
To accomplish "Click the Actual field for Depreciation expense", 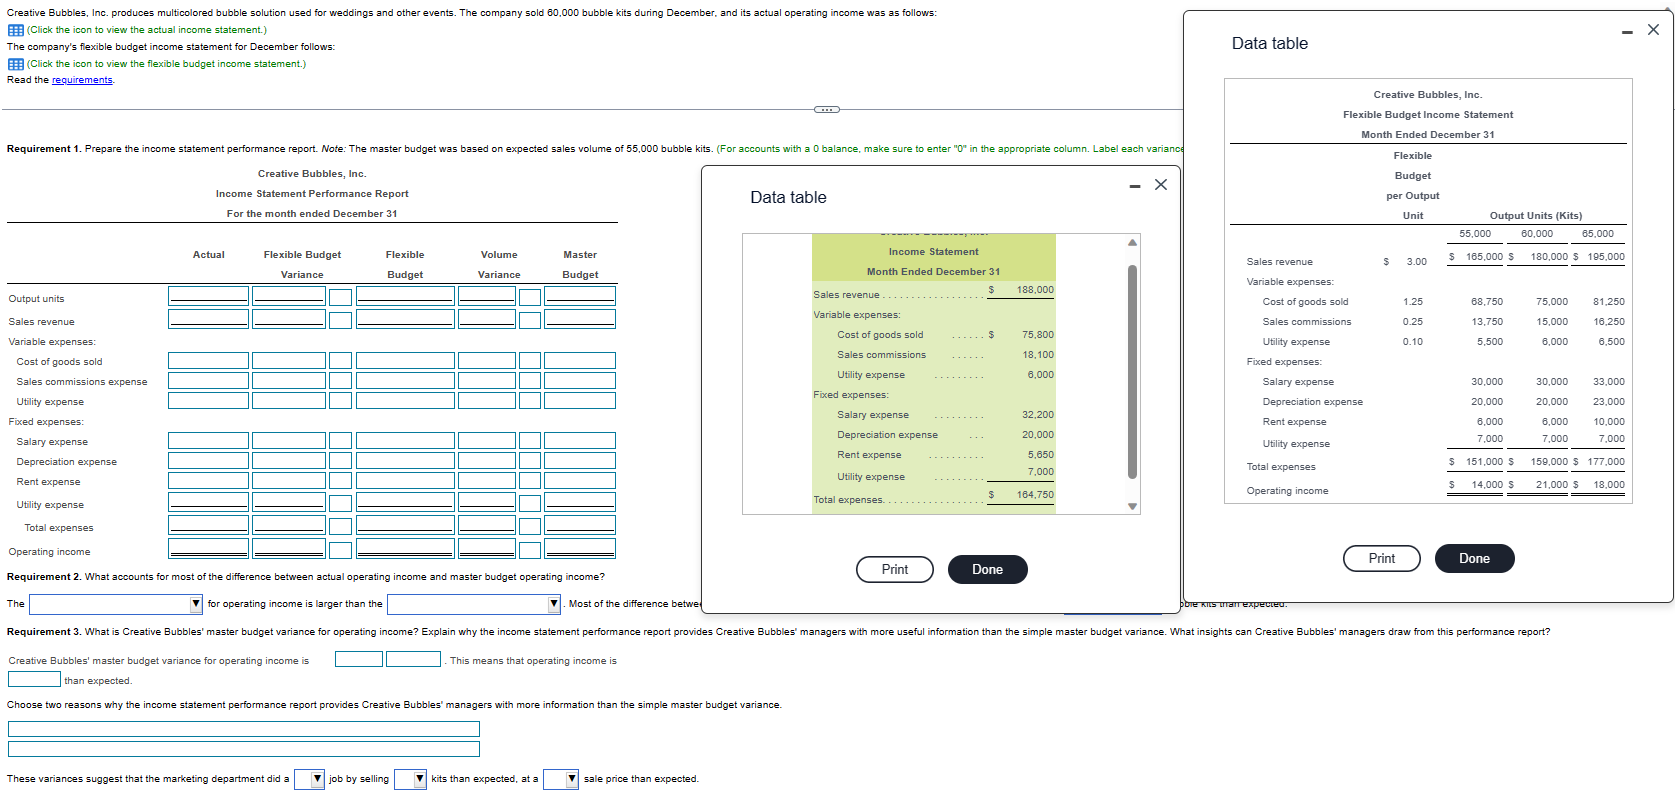I will tap(208, 461).
